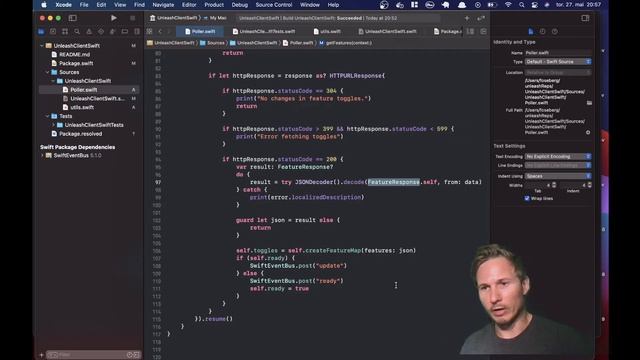Toggle the navigator sidebar visibility

click(73, 18)
